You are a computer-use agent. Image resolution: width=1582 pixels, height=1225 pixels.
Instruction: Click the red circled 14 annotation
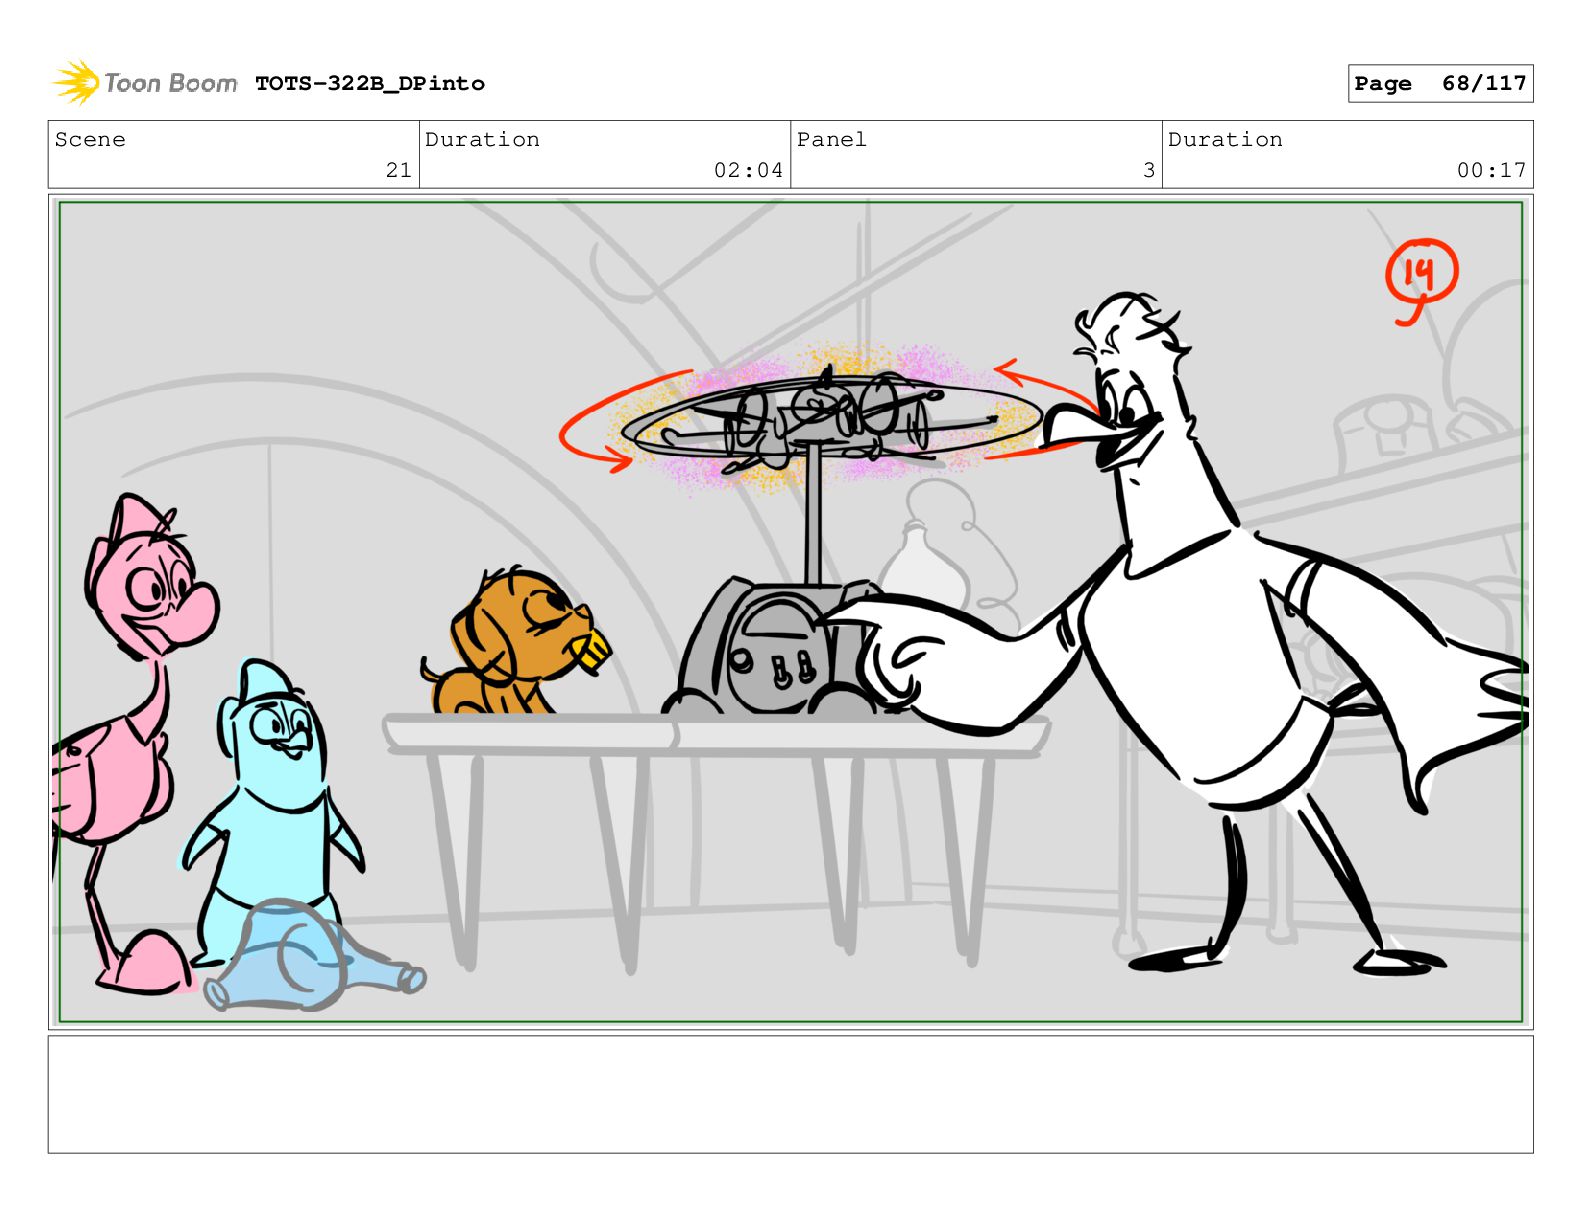(x=1421, y=280)
